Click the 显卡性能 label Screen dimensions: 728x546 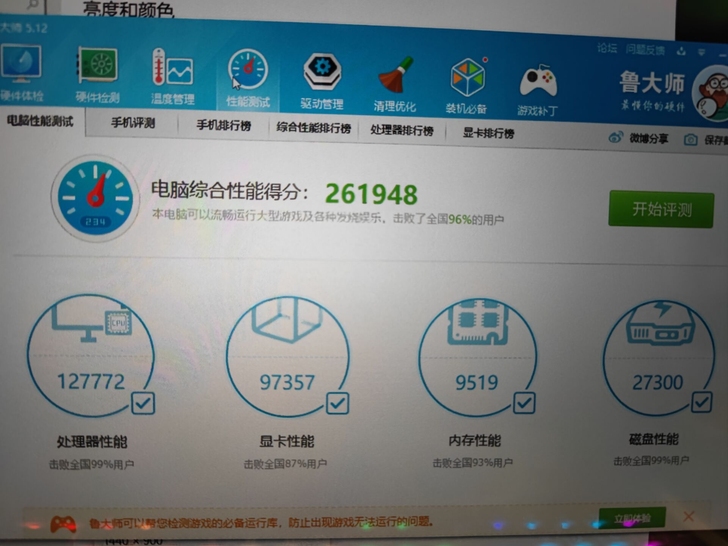286,441
